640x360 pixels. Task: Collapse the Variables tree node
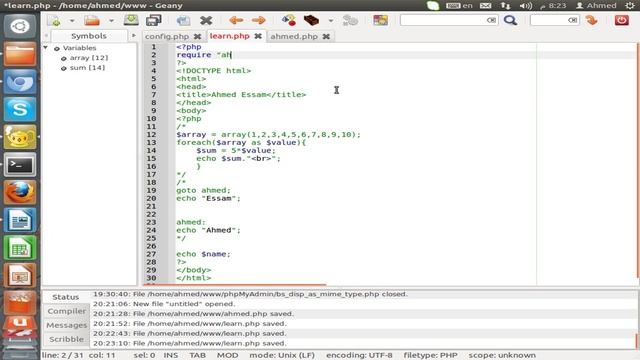click(x=46, y=48)
